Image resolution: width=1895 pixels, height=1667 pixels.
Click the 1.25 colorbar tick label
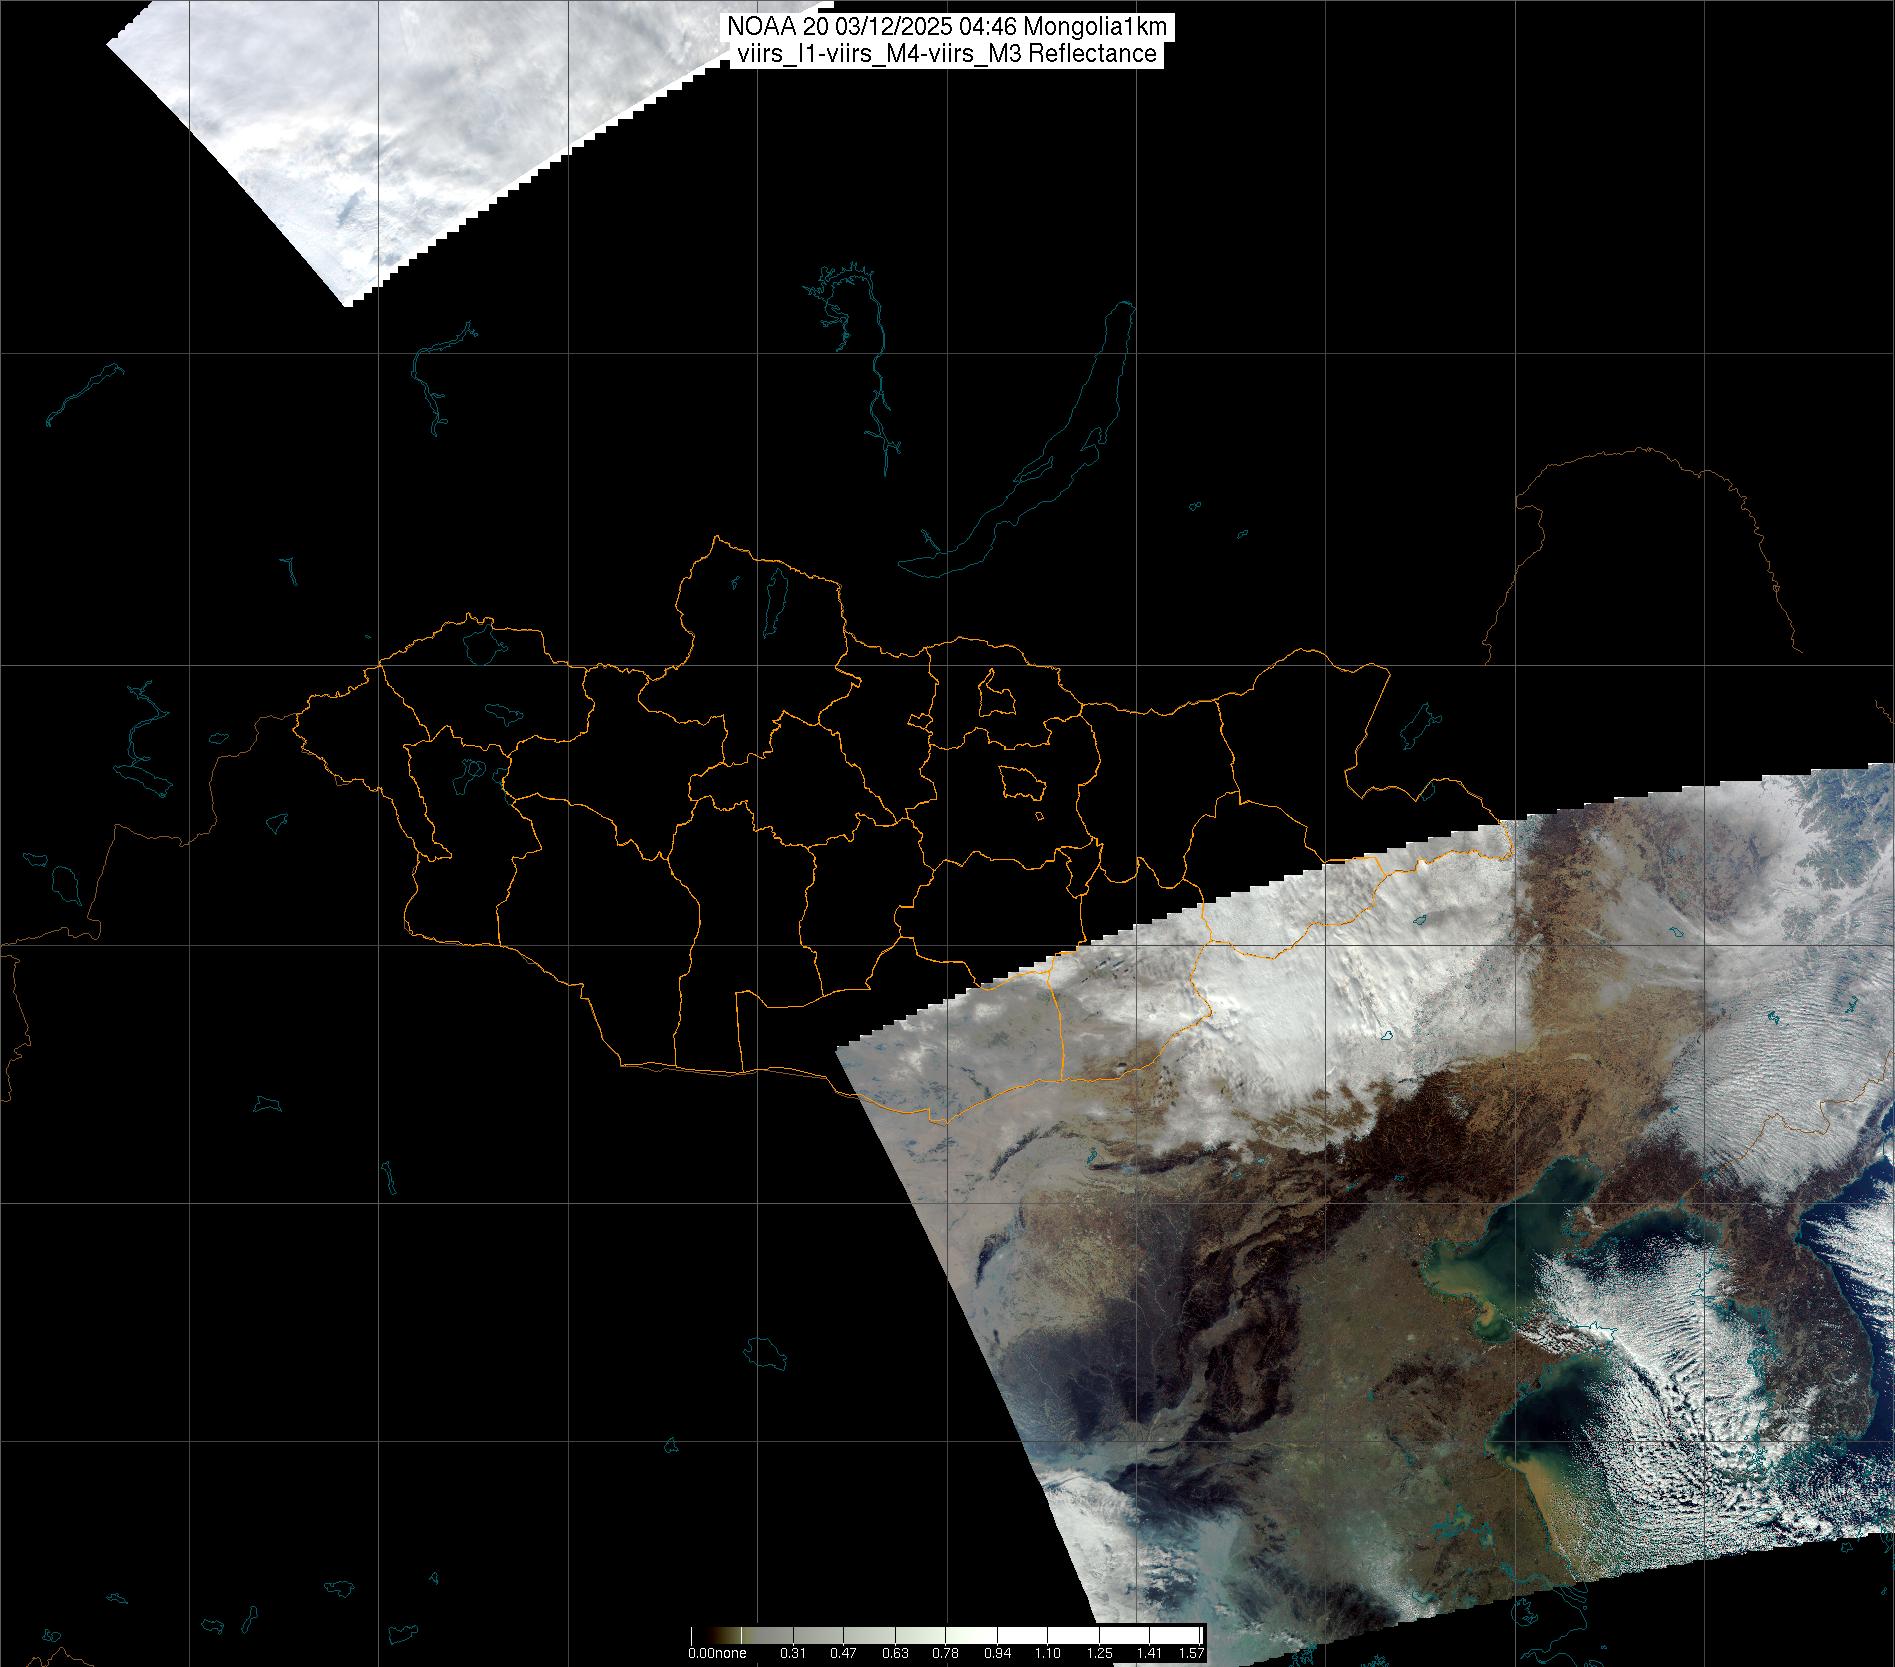click(1099, 1653)
